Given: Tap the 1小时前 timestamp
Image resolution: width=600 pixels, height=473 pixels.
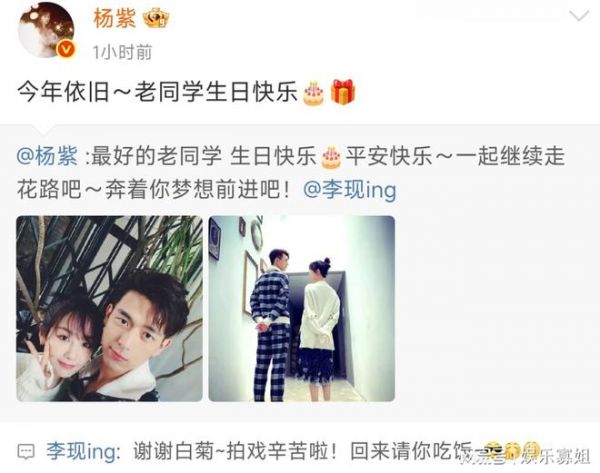Looking at the screenshot, I should click(x=122, y=52).
